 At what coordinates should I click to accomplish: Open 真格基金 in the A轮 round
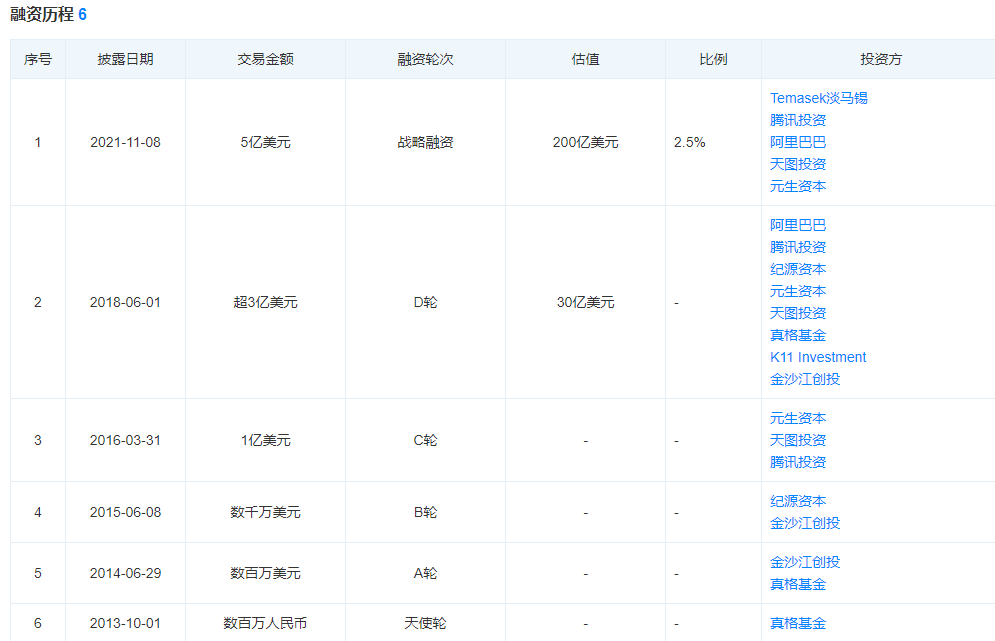point(796,583)
